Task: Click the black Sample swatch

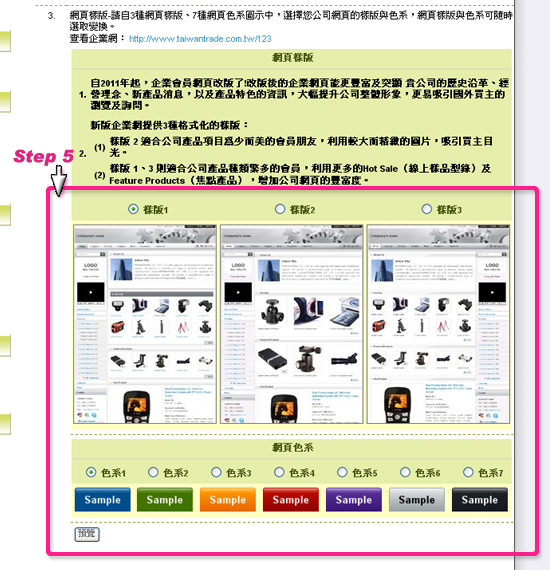Action: pos(480,500)
